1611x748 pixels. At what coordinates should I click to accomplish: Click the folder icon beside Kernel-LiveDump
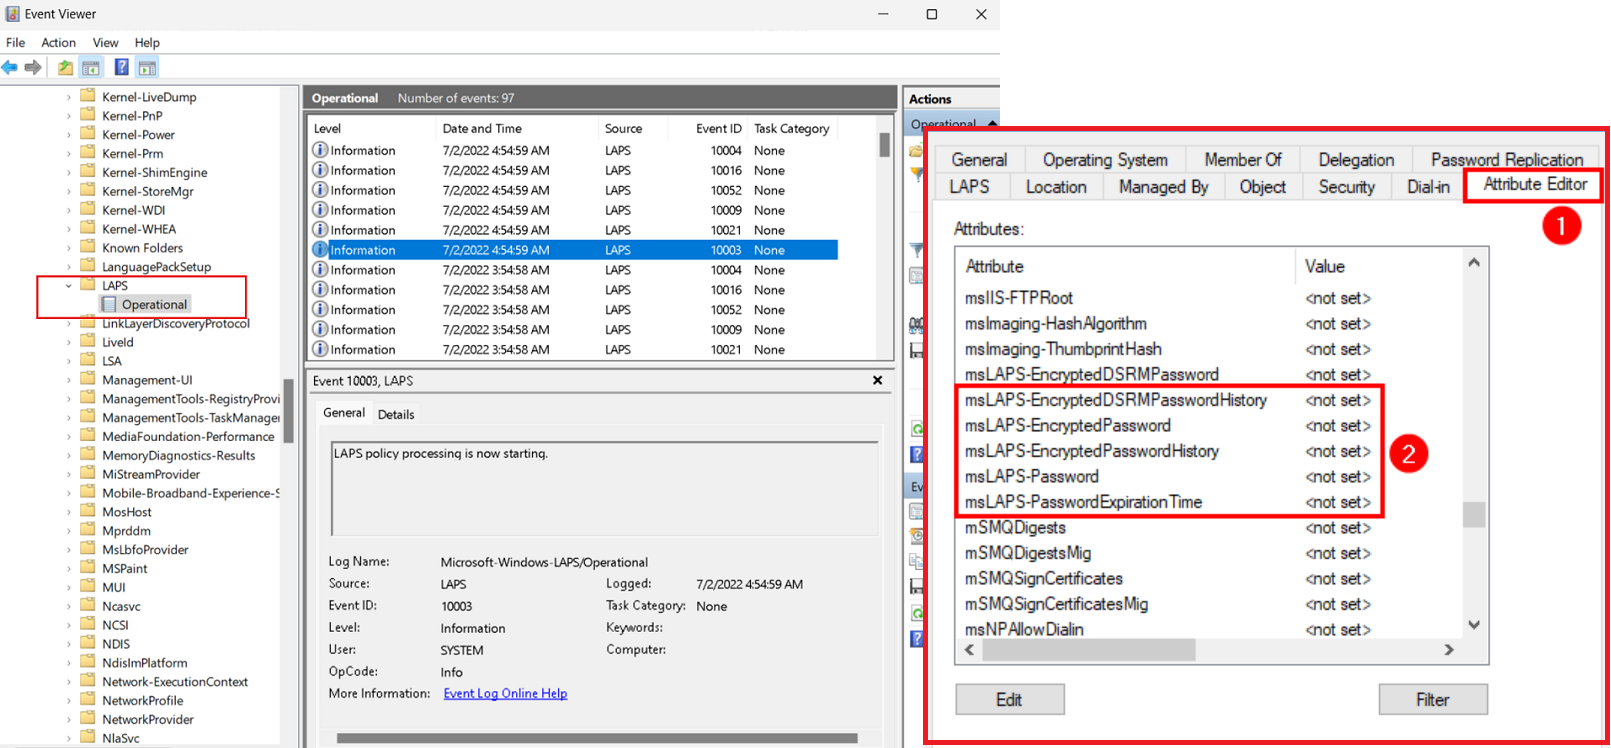88,96
